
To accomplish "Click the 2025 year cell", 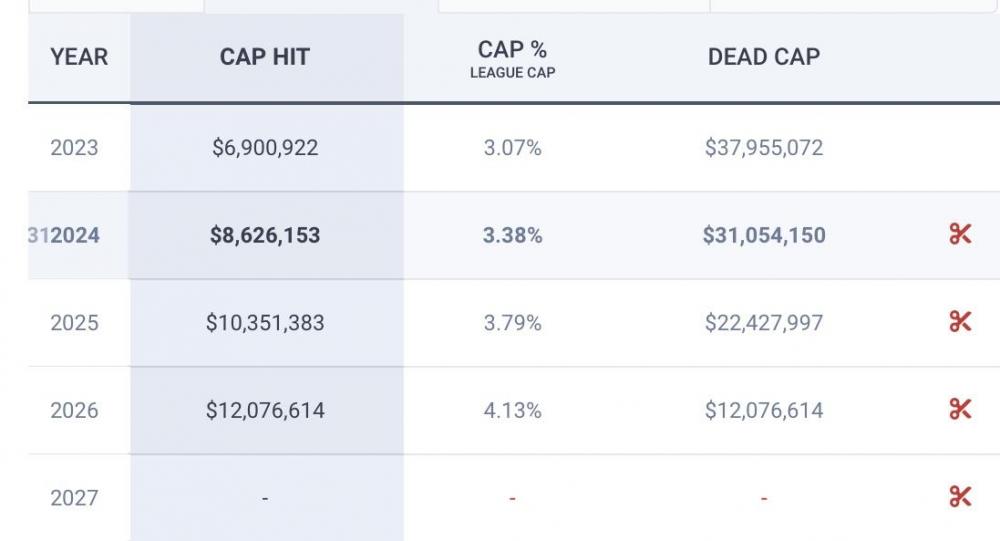I will click(75, 323).
